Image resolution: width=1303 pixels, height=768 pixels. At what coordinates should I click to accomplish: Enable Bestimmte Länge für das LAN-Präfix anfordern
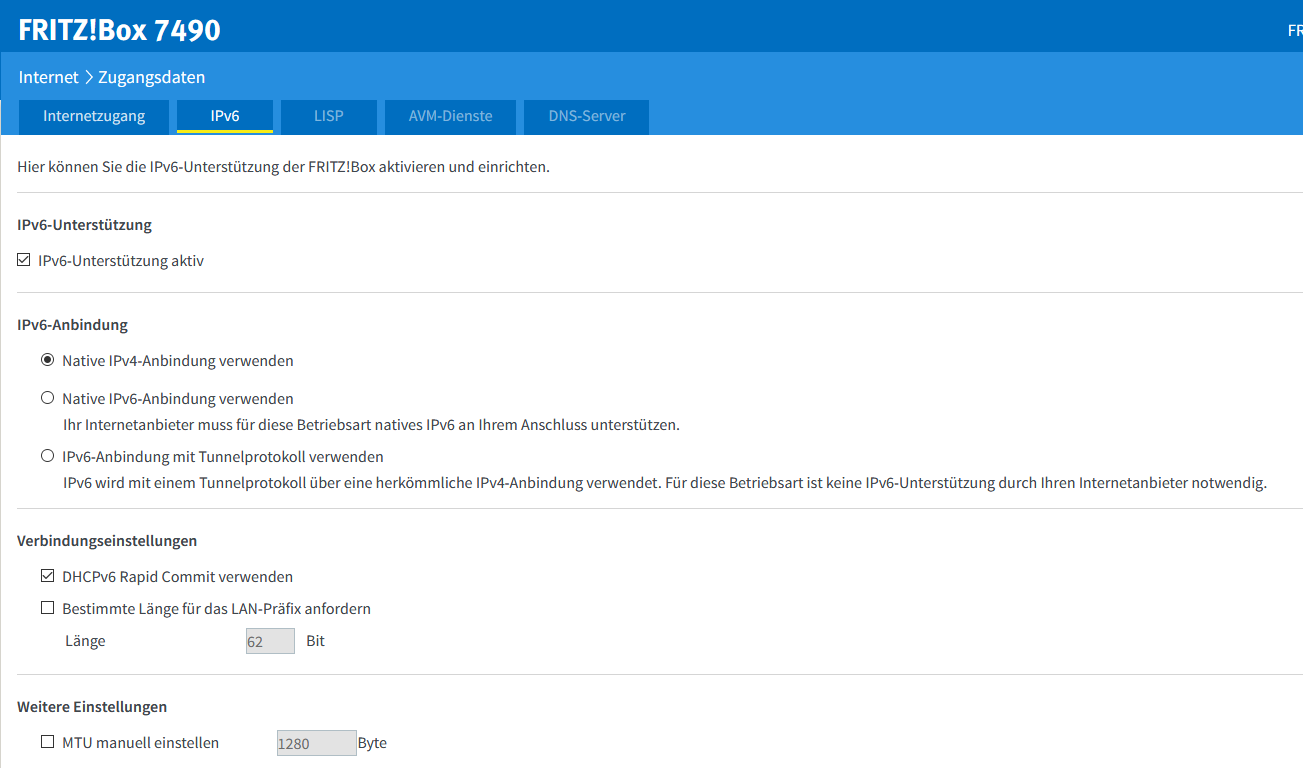tap(47, 608)
